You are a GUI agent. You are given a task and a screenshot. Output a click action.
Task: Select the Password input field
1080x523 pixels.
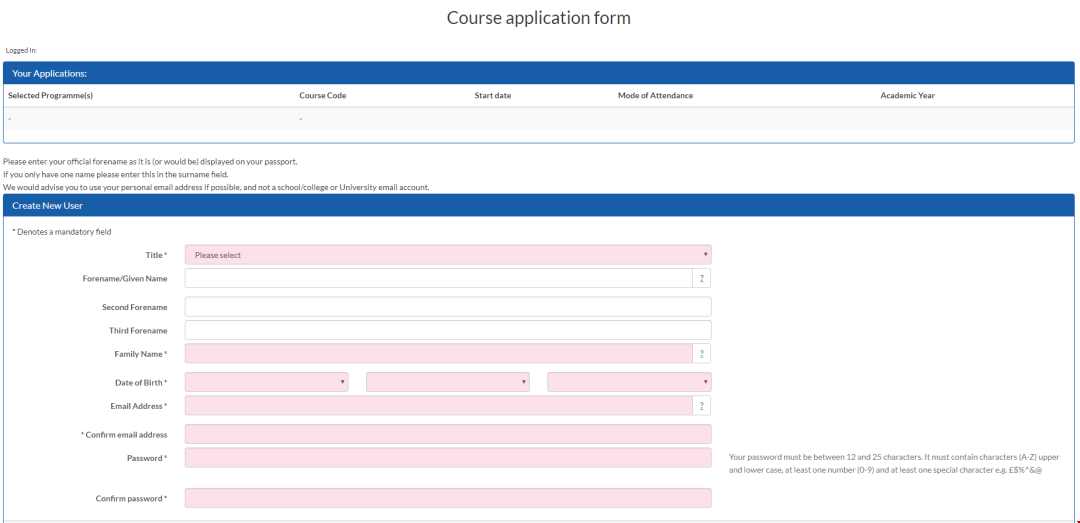[x=448, y=458]
